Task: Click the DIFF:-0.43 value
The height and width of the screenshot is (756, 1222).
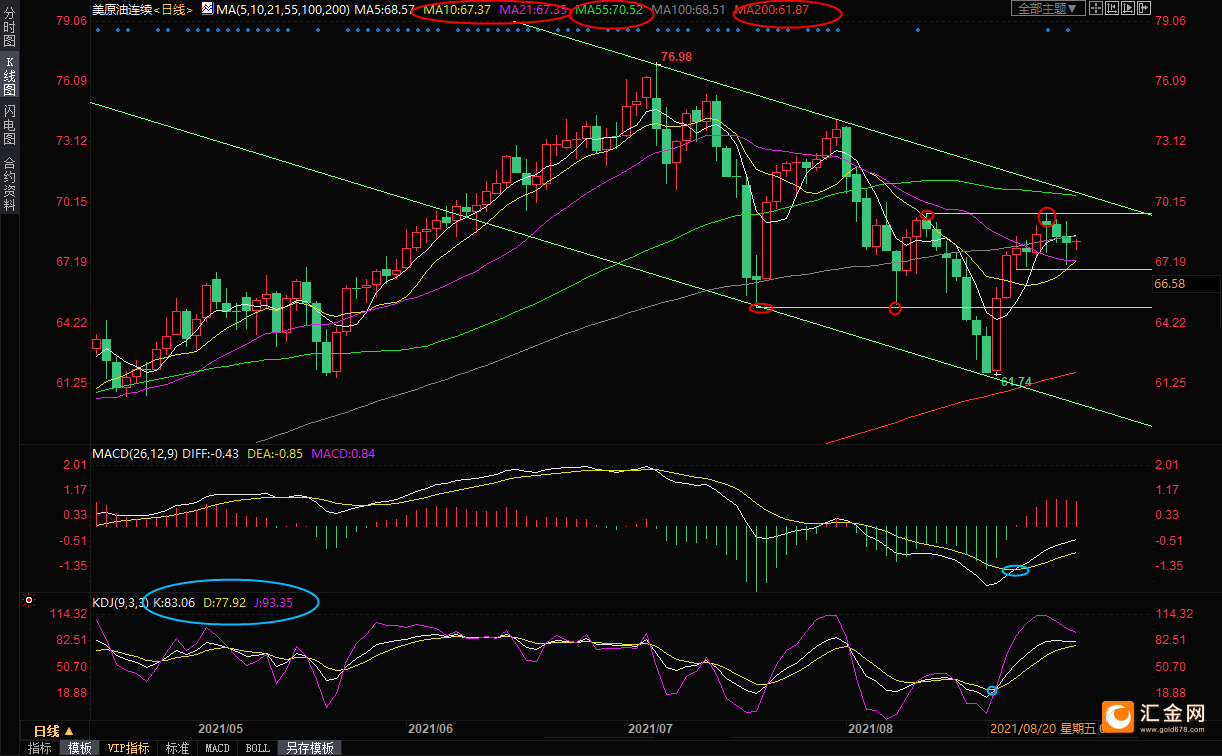Action: pos(208,454)
